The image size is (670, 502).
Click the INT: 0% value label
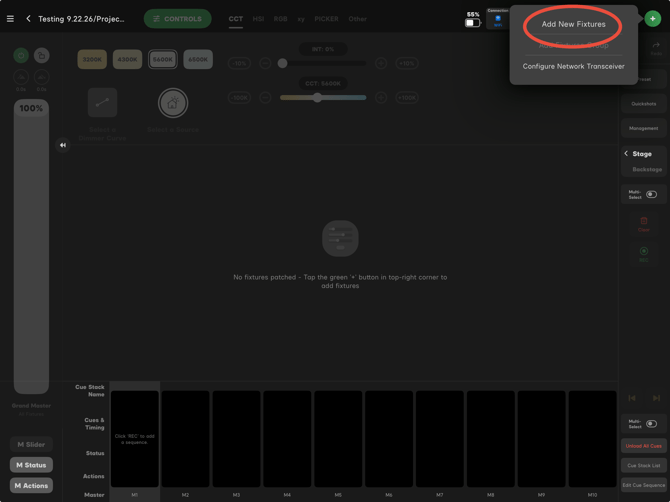click(323, 49)
